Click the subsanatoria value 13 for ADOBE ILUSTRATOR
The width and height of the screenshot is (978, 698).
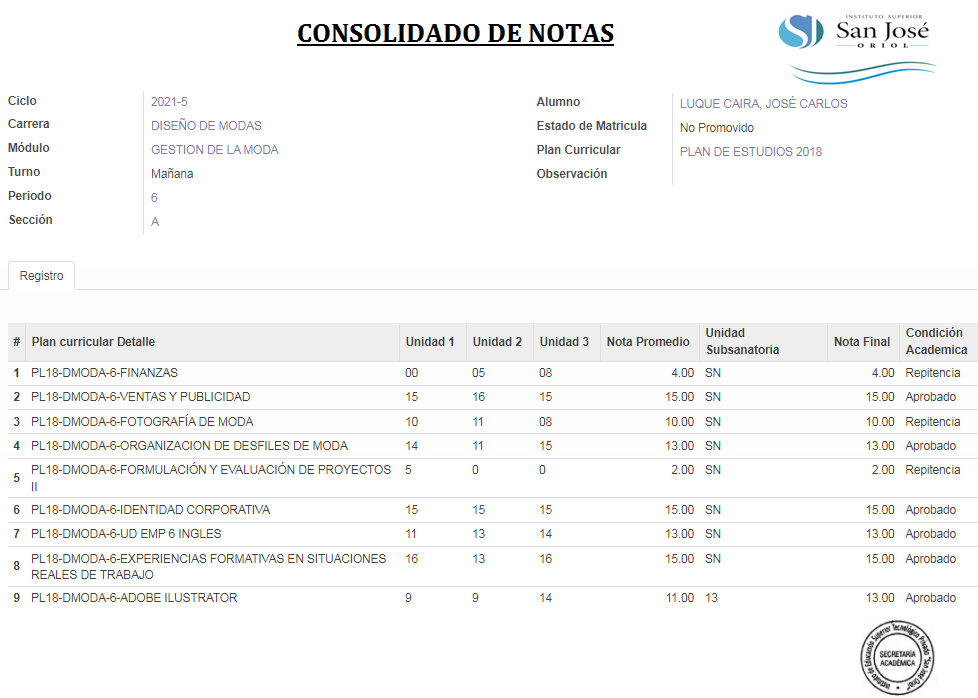(x=712, y=598)
